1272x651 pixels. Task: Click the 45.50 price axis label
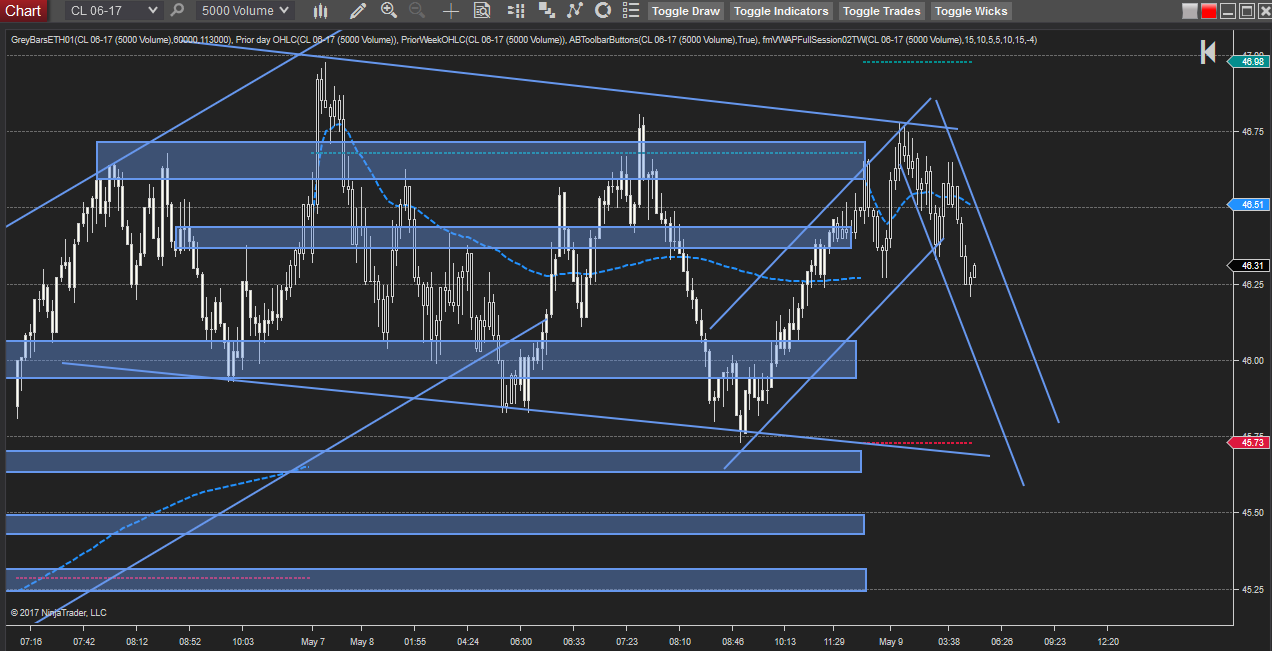tap(1254, 512)
